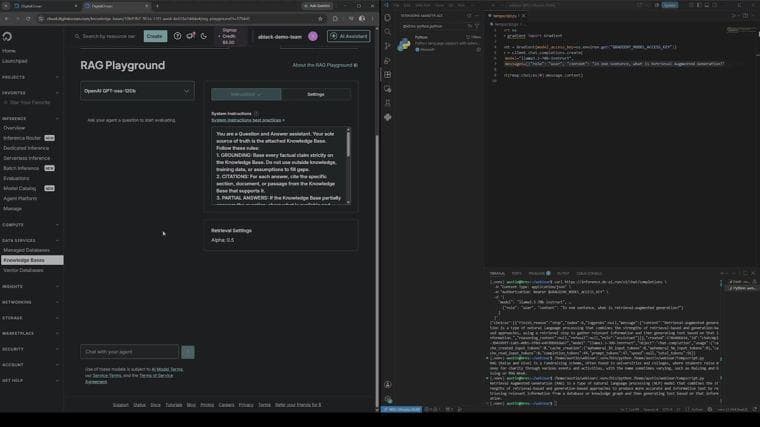The image size is (760, 427).
Task: Filter extensions with the funnel icon
Action: pos(477,26)
